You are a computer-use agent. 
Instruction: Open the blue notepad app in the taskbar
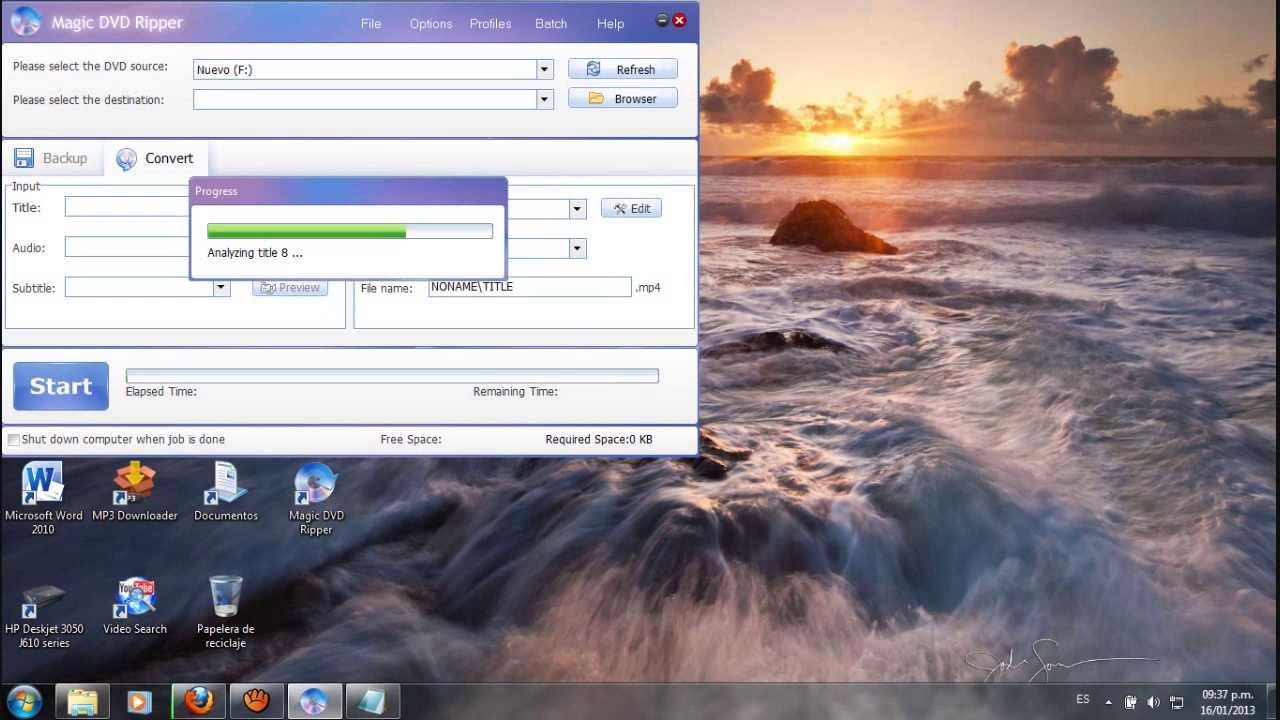point(373,702)
